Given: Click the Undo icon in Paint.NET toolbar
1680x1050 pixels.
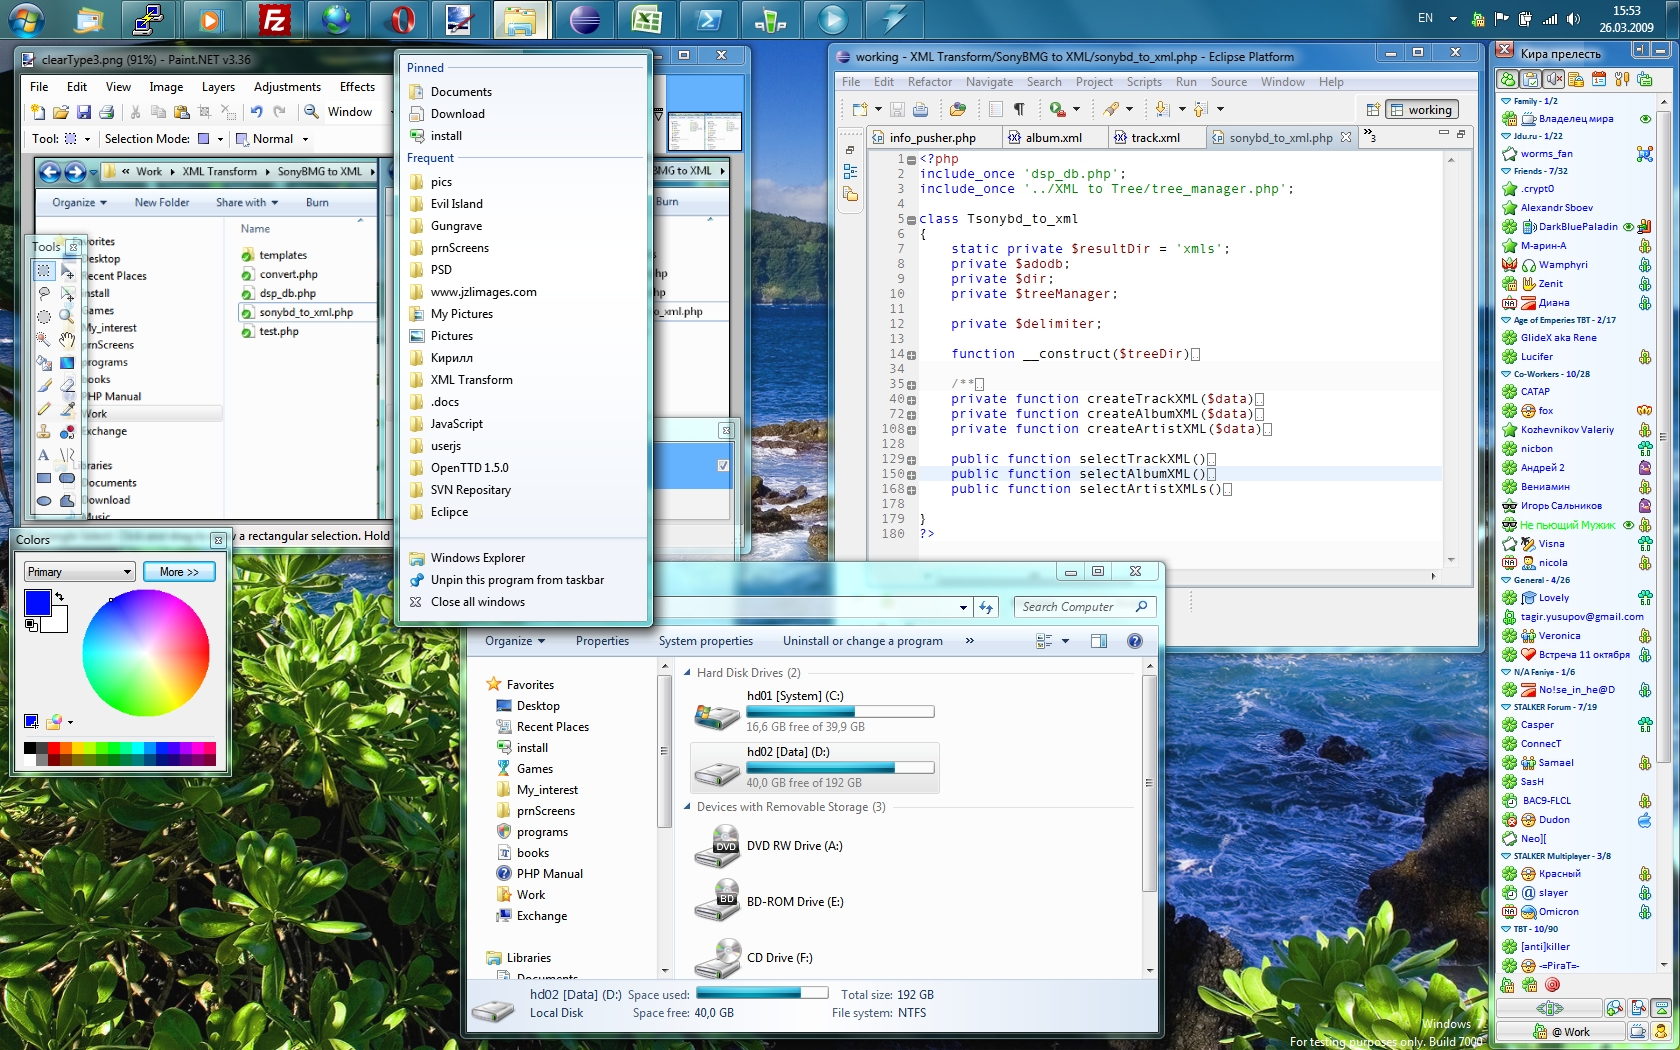Looking at the screenshot, I should [257, 112].
